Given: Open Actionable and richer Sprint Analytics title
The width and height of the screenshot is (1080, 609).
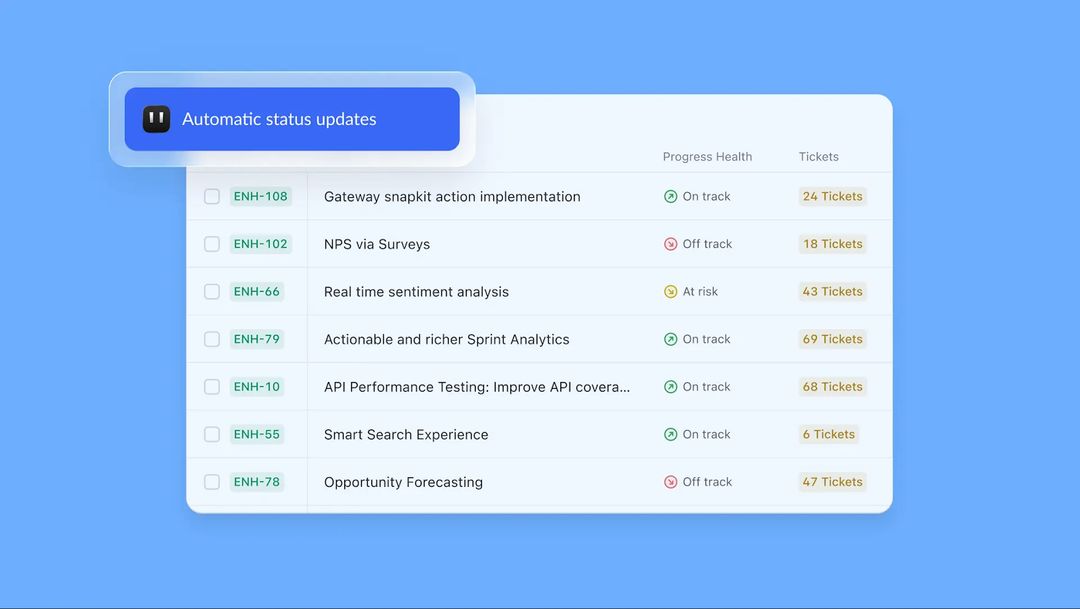Looking at the screenshot, I should (x=446, y=339).
